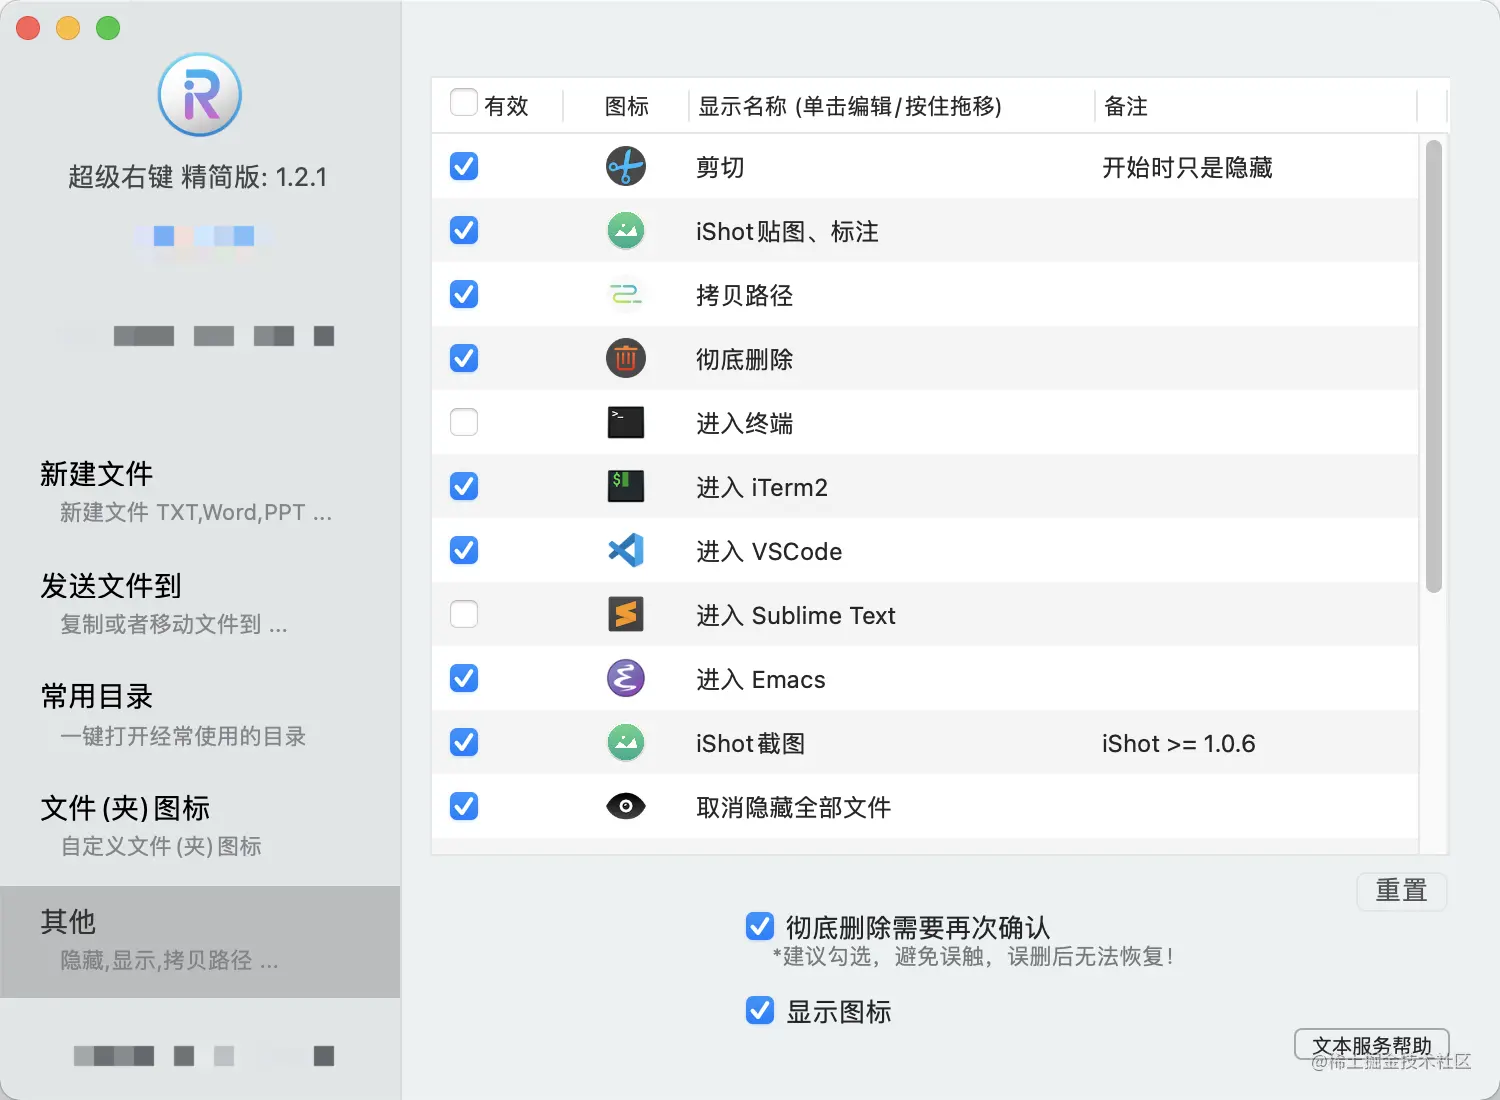Click the iShot贴图、标注 row icon
Viewport: 1500px width, 1100px height.
point(626,231)
